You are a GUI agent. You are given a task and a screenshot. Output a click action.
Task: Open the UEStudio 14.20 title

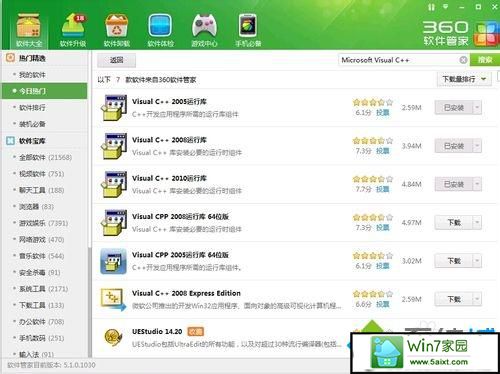[x=157, y=331]
